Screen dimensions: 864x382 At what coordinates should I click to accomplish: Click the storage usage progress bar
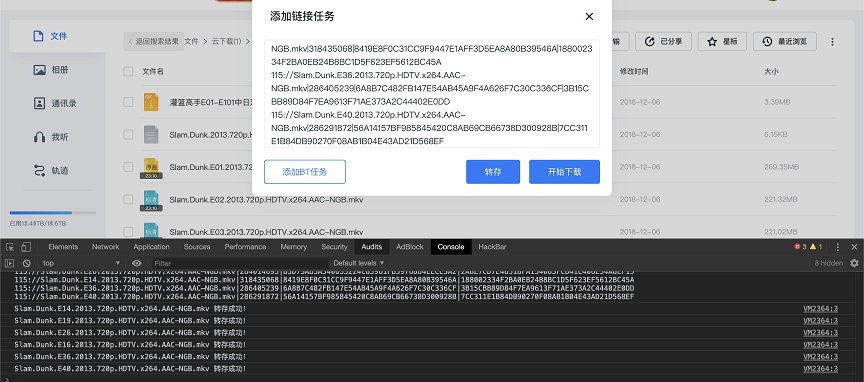(53, 213)
